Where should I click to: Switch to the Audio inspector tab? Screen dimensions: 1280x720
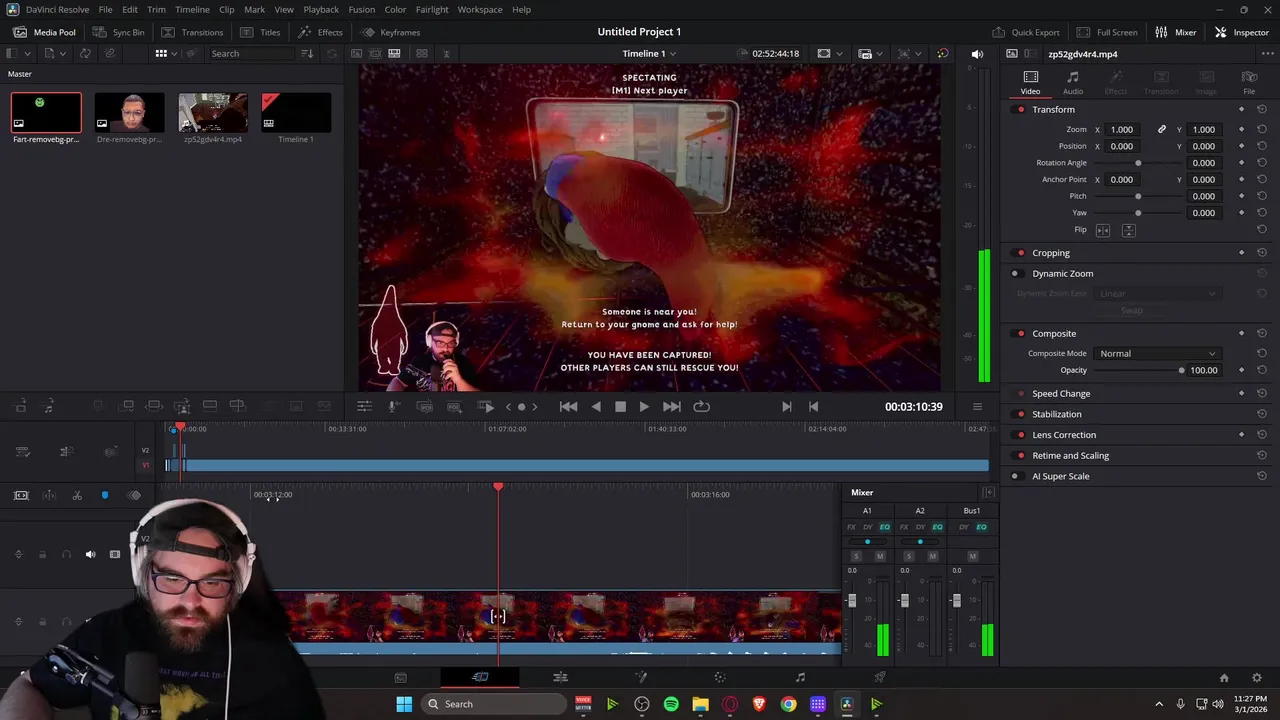coord(1073,83)
